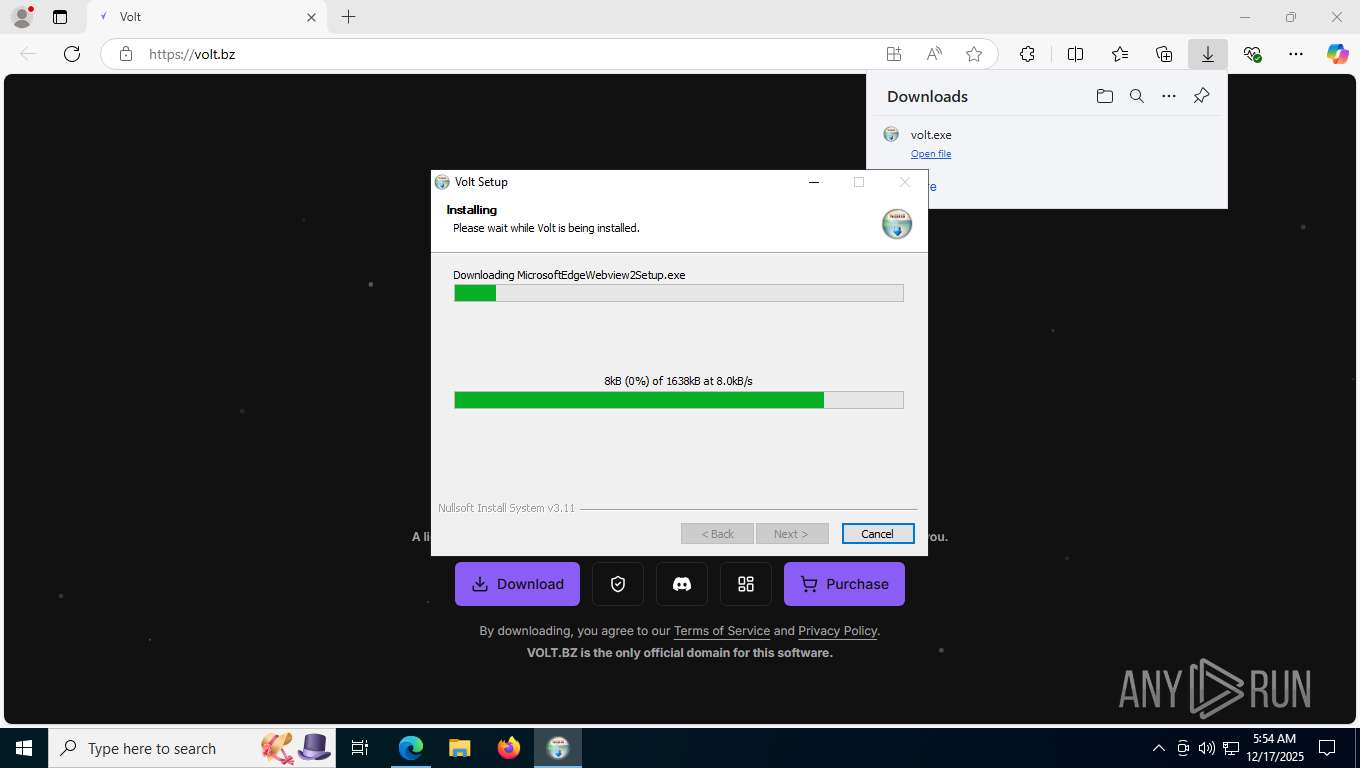Switch to Volt Setup taskbar icon
The width and height of the screenshot is (1360, 768).
558,748
